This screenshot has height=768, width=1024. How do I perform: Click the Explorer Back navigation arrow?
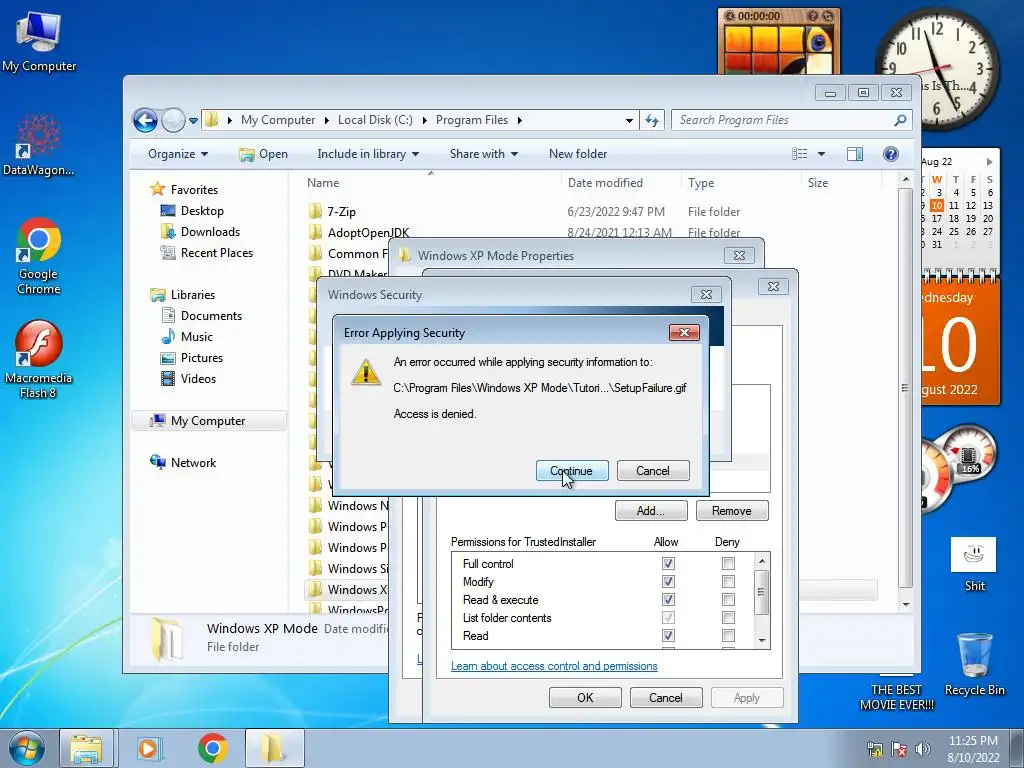145,120
